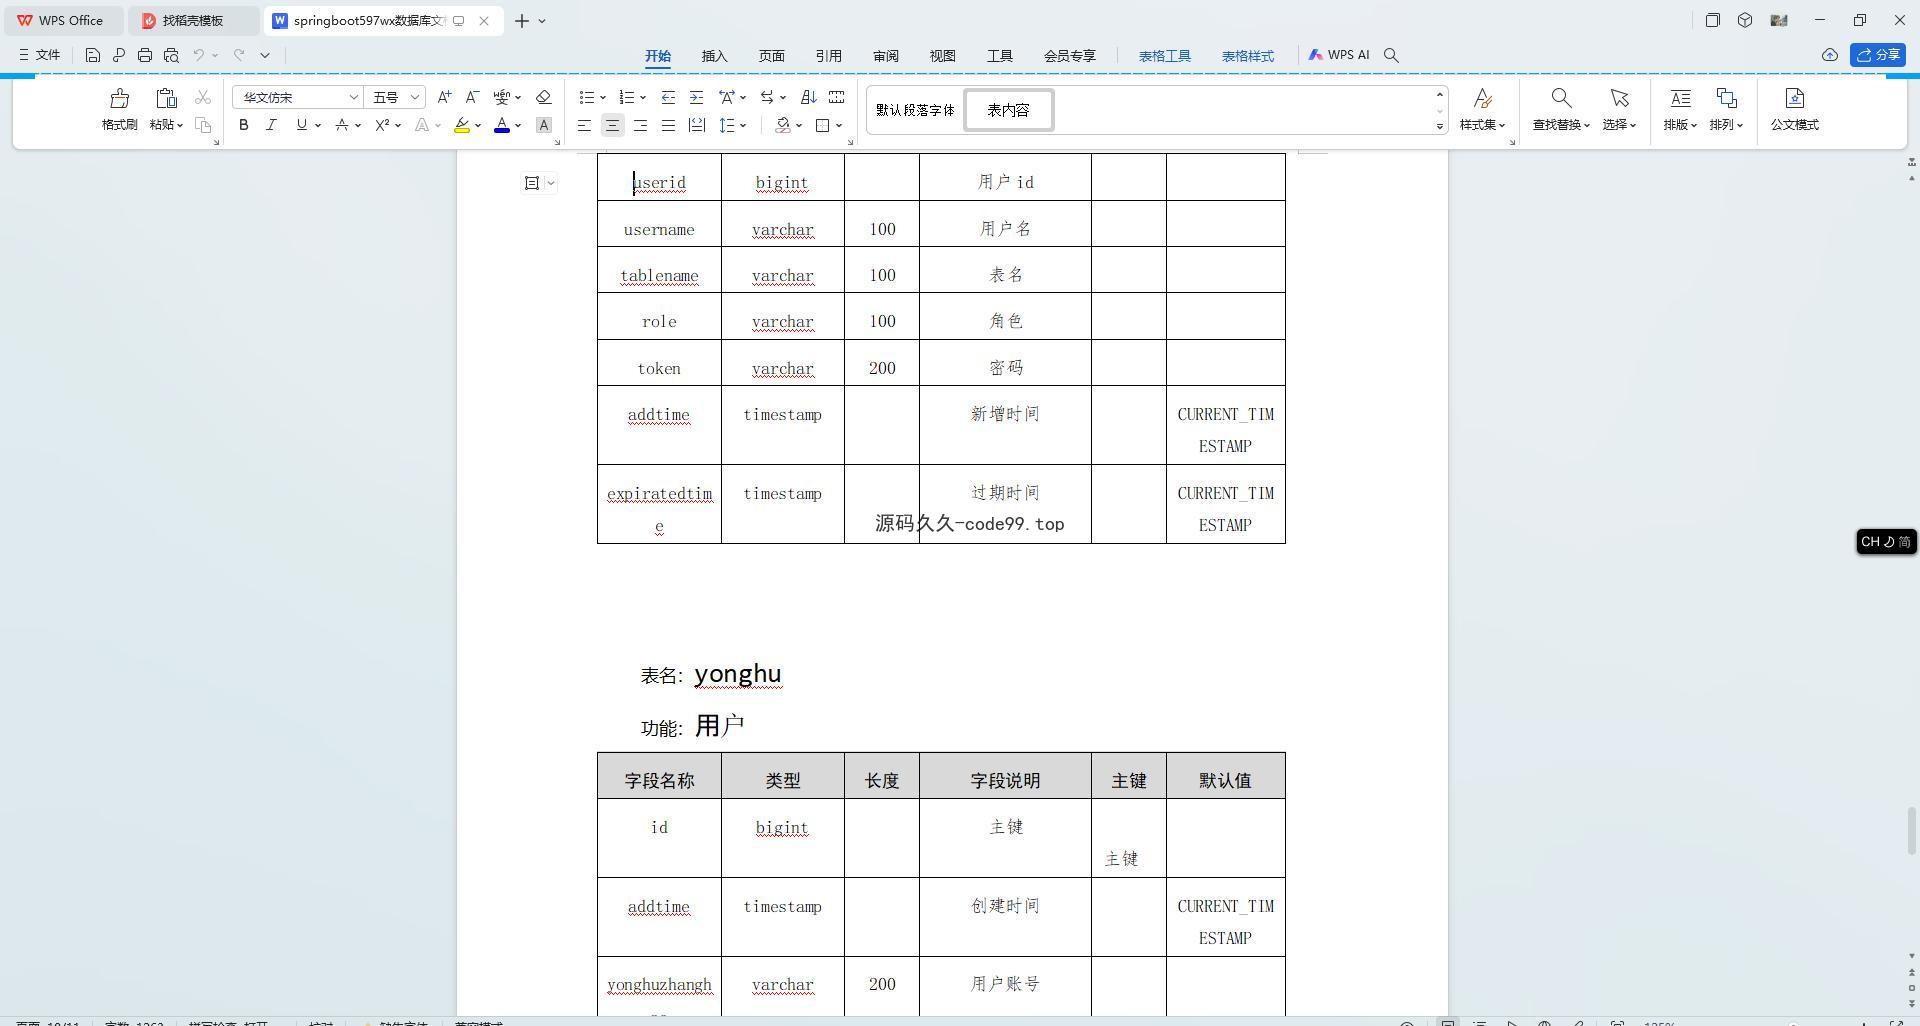Click the Share (分享) button
The width and height of the screenshot is (1920, 1026).
(1878, 55)
